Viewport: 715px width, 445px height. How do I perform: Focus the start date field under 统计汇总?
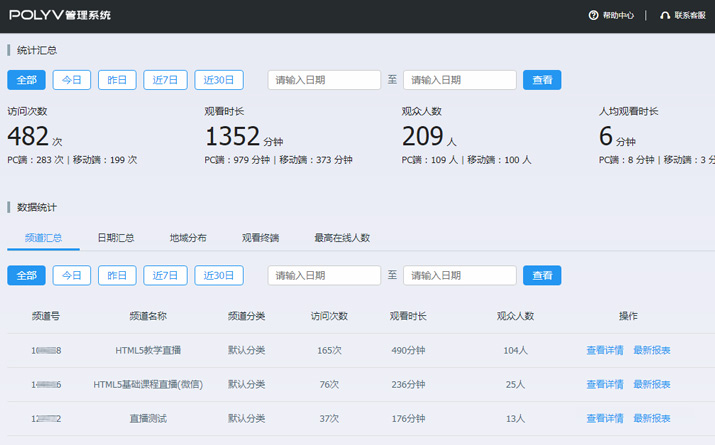324,80
